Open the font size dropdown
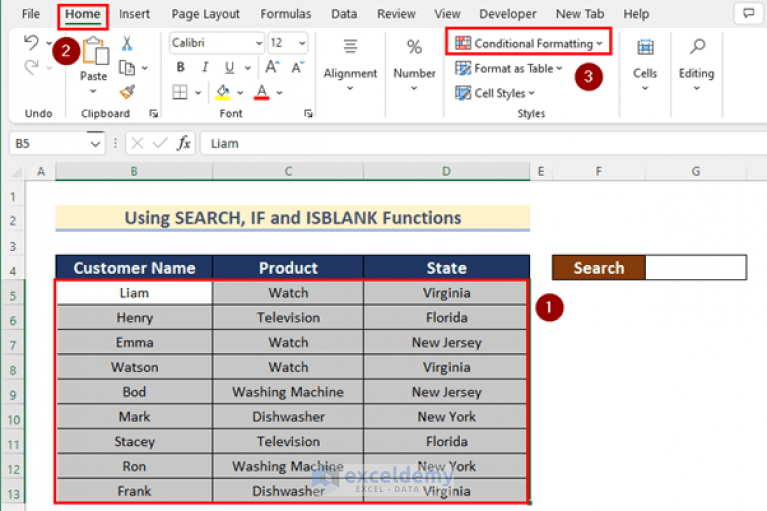Screen dimensions: 767x511 click(x=302, y=43)
